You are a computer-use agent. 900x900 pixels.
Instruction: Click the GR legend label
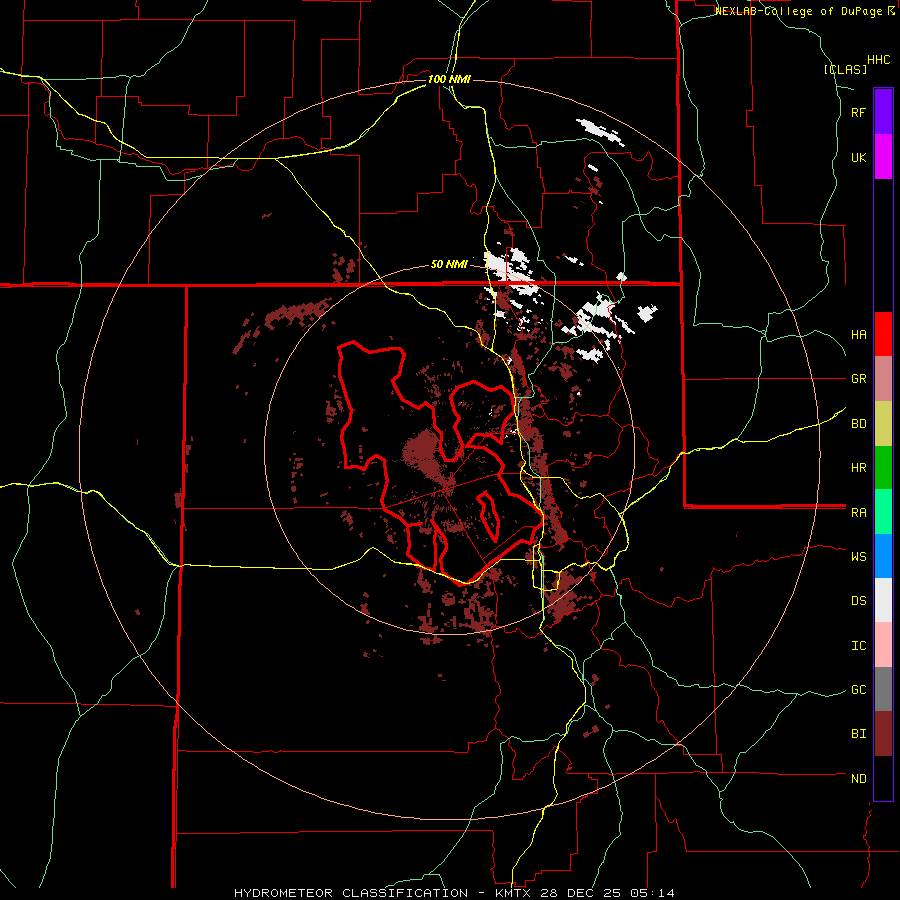(858, 379)
